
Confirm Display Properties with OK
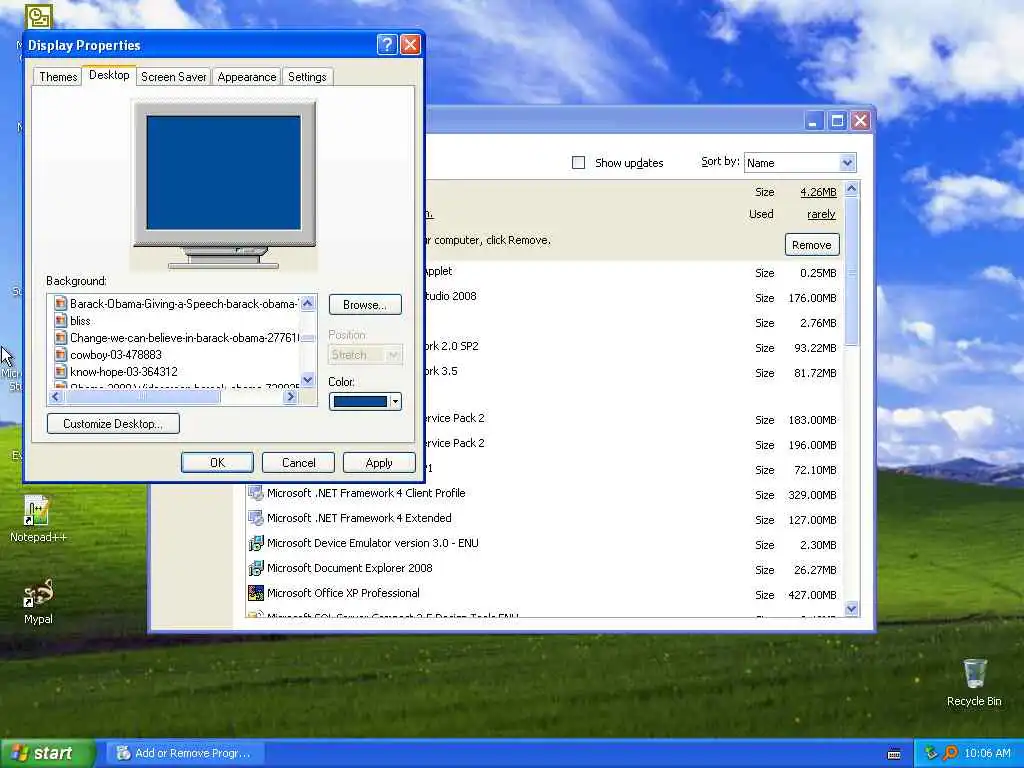click(217, 462)
